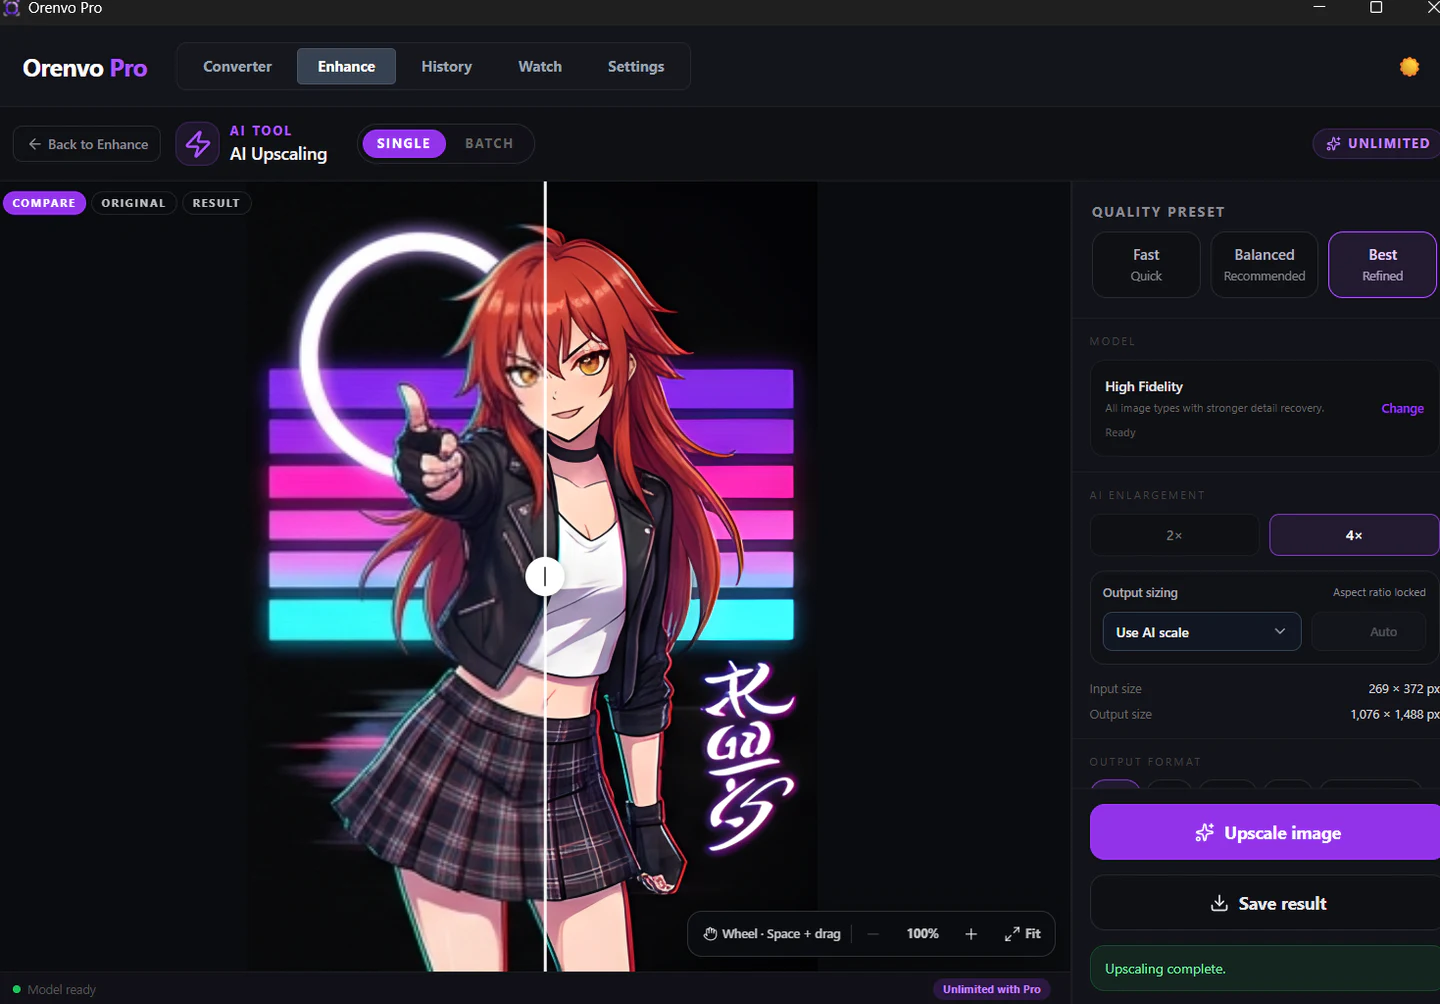The height and width of the screenshot is (1004, 1440).
Task: Select the Fast quality preset
Action: coord(1146,265)
